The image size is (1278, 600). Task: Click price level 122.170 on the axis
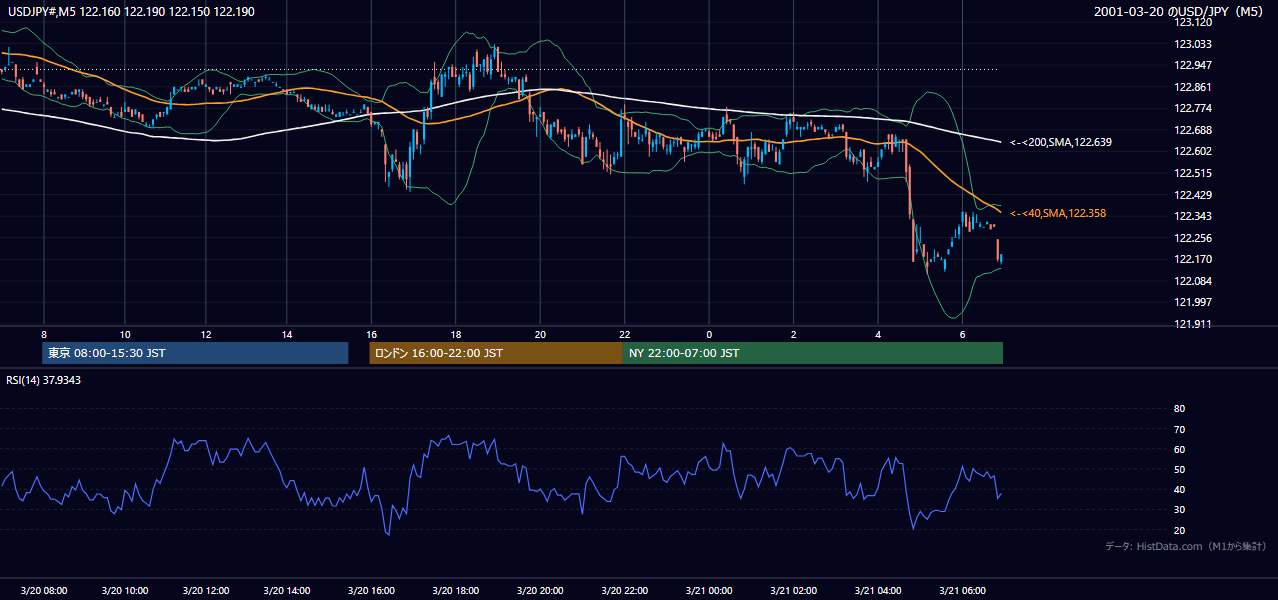pyautogui.click(x=1193, y=259)
